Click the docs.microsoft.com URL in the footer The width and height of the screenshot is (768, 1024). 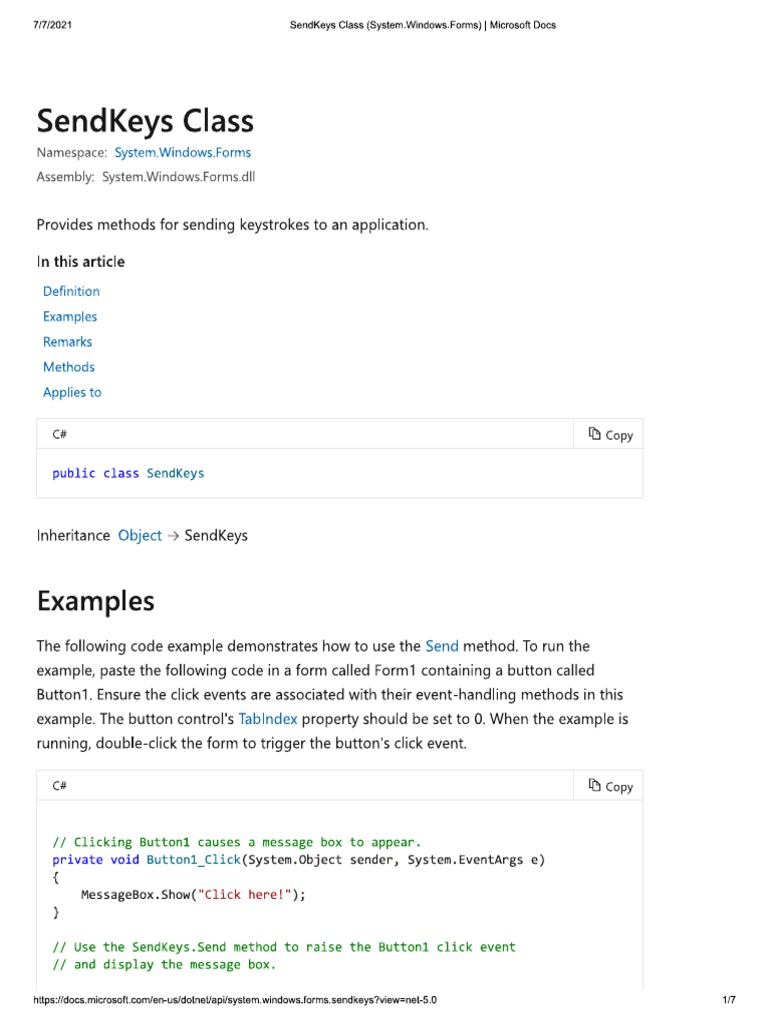click(235, 1000)
